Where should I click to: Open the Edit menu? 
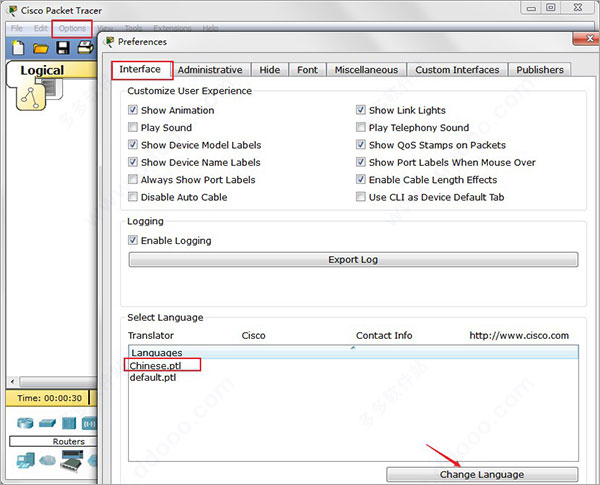pos(40,28)
